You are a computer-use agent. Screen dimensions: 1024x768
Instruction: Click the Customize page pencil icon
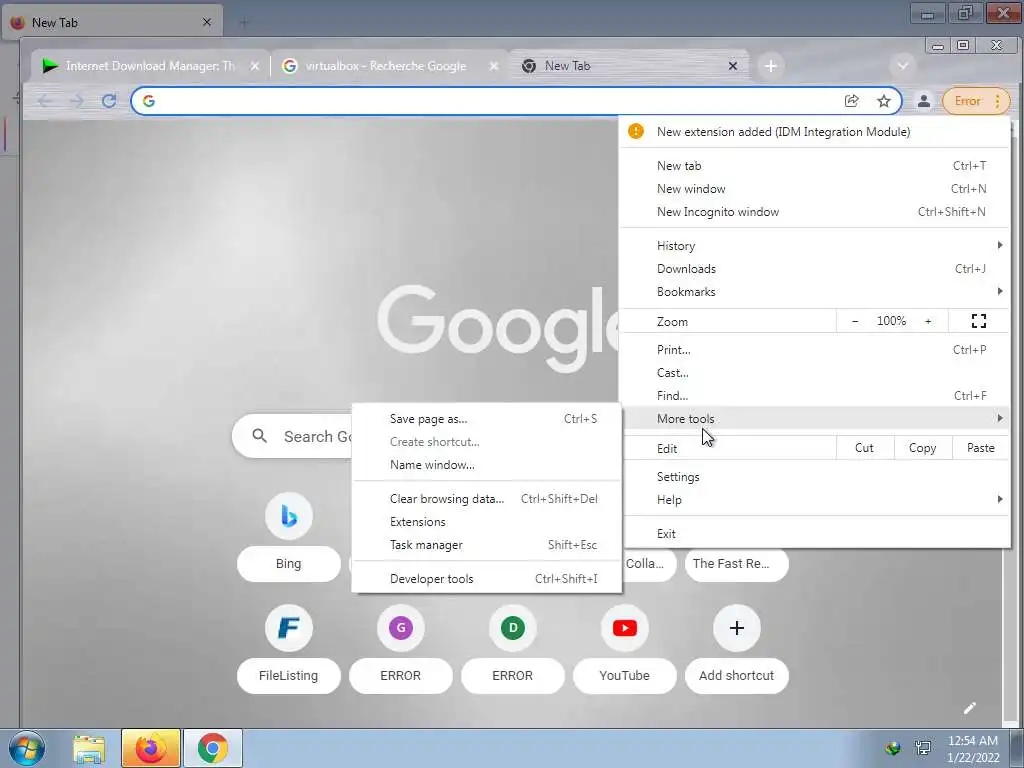(970, 708)
